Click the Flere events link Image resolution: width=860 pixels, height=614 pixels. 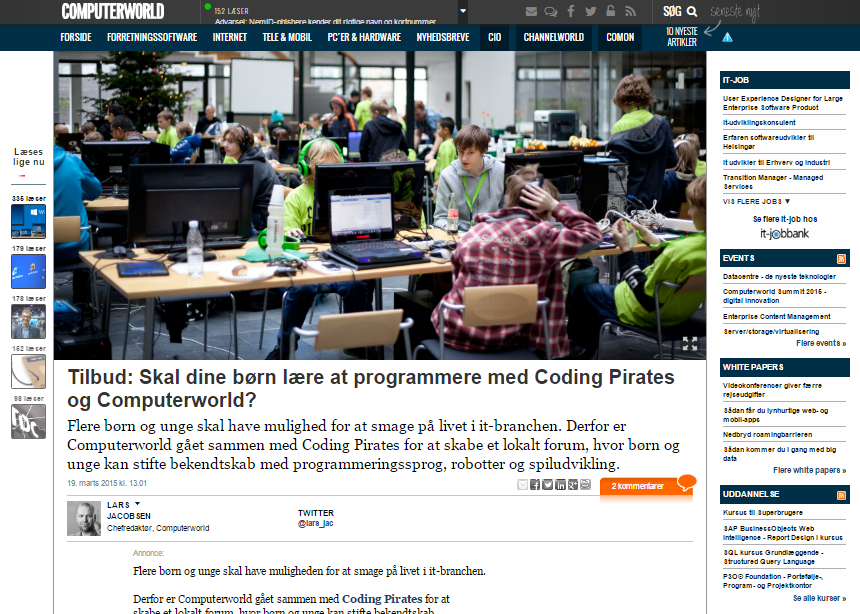[x=821, y=343]
